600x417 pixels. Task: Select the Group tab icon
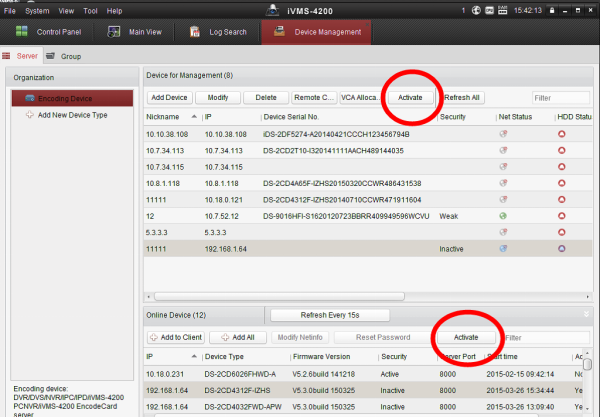tap(52, 56)
